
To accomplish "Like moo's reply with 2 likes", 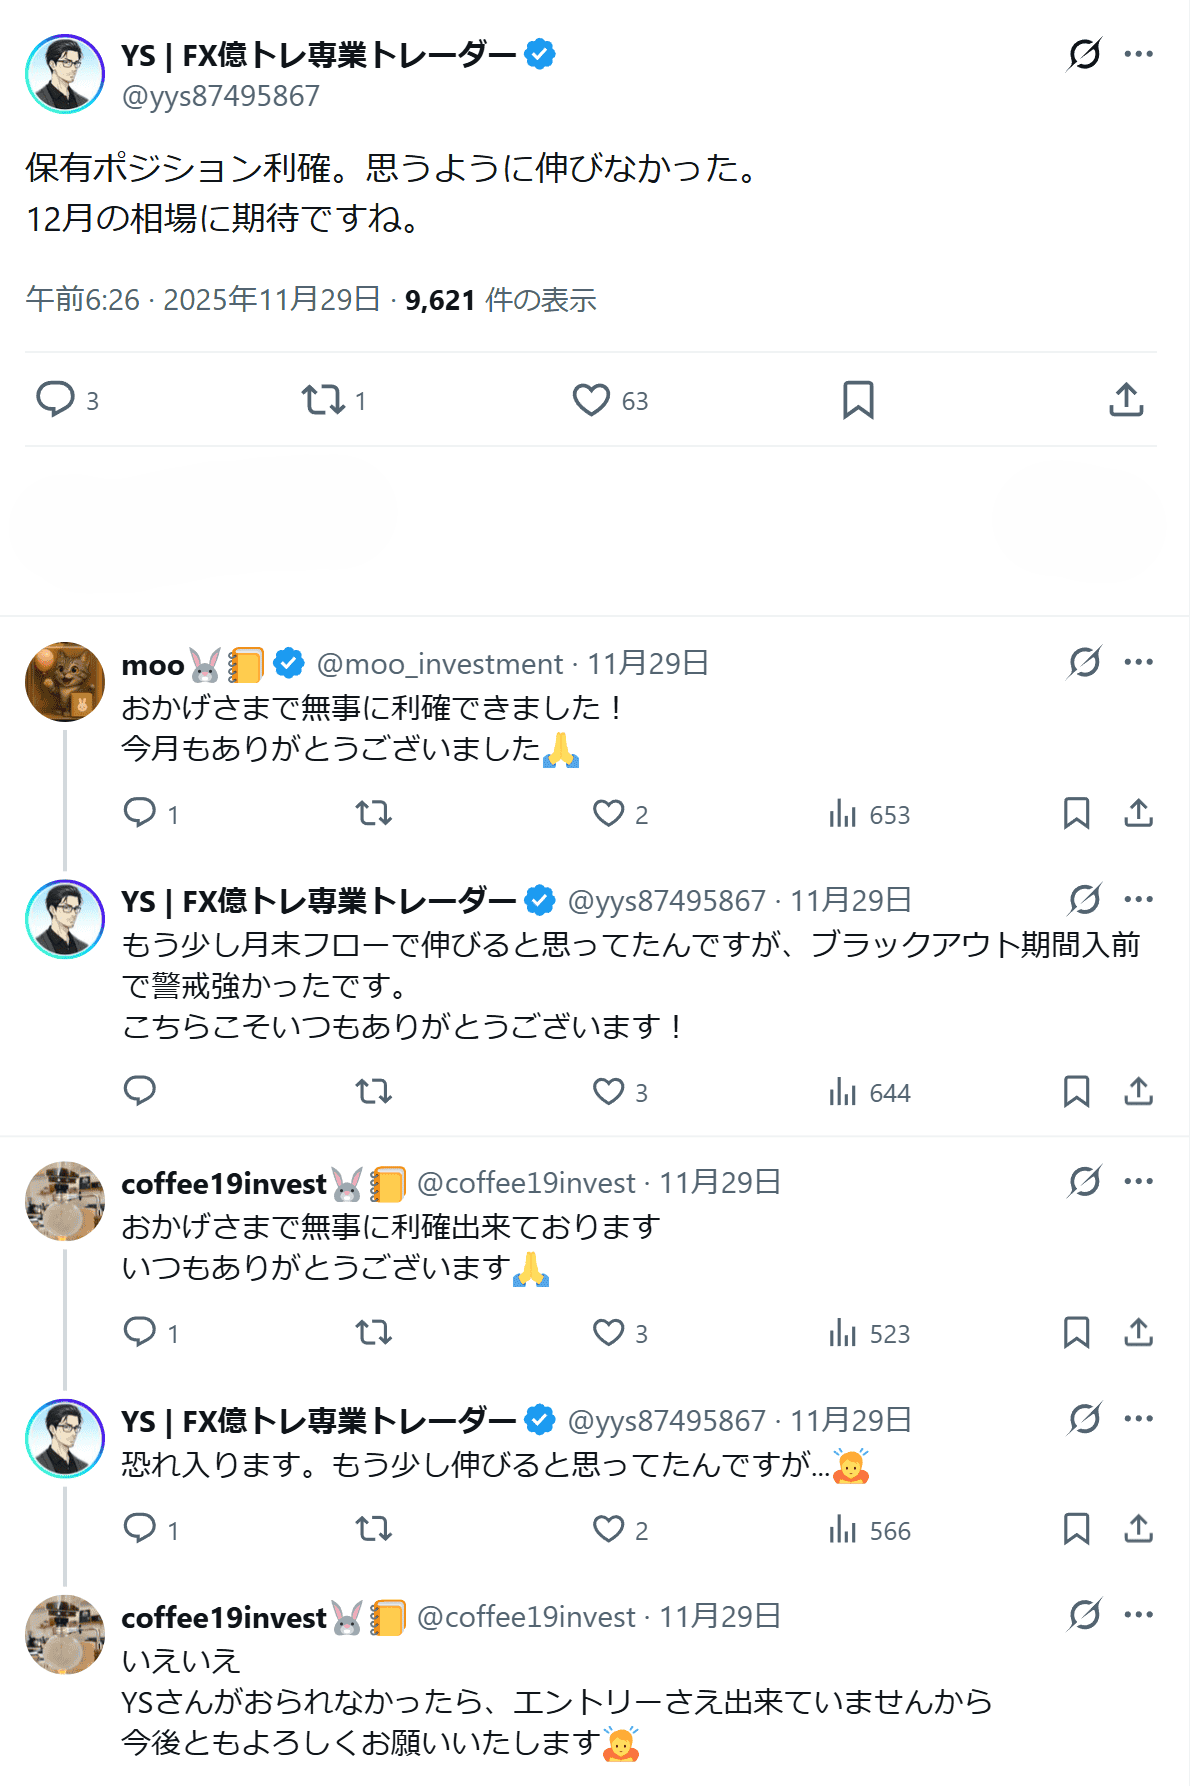I will (609, 813).
